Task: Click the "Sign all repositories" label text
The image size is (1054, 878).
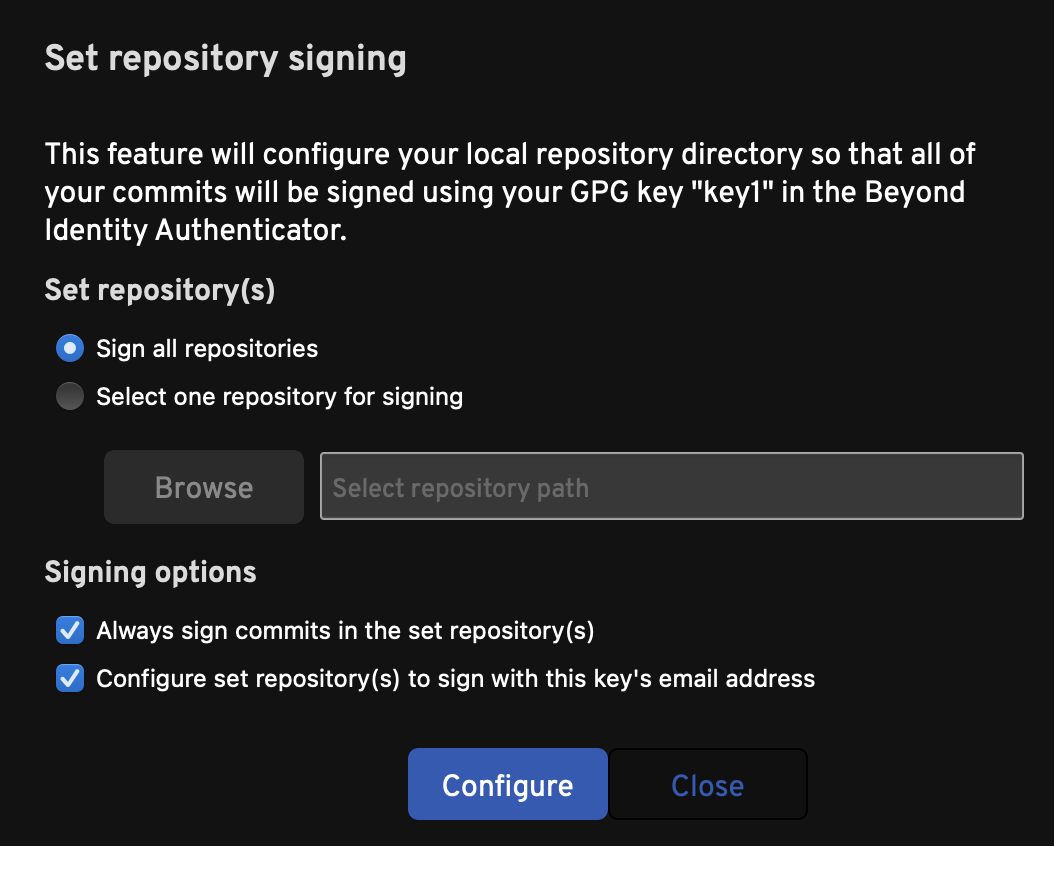Action: [x=207, y=349]
